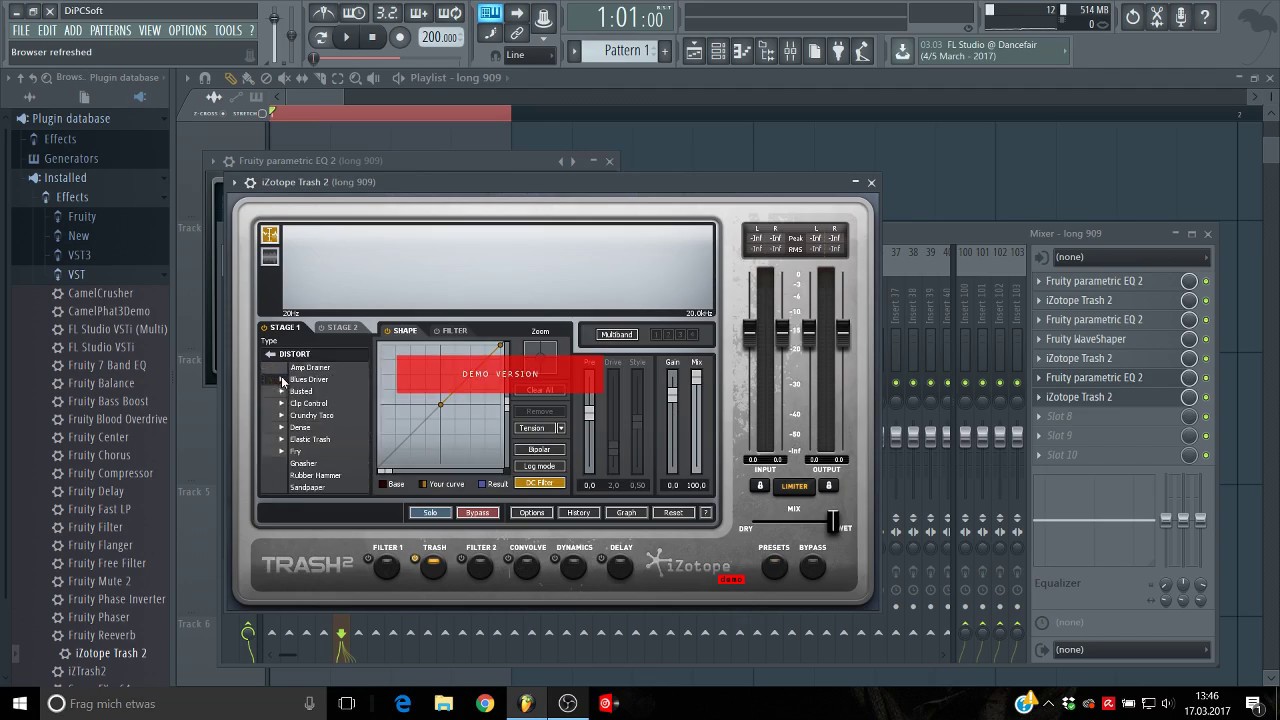1280x720 pixels.
Task: Toggle the overdub recording icon
Action: [x=419, y=13]
